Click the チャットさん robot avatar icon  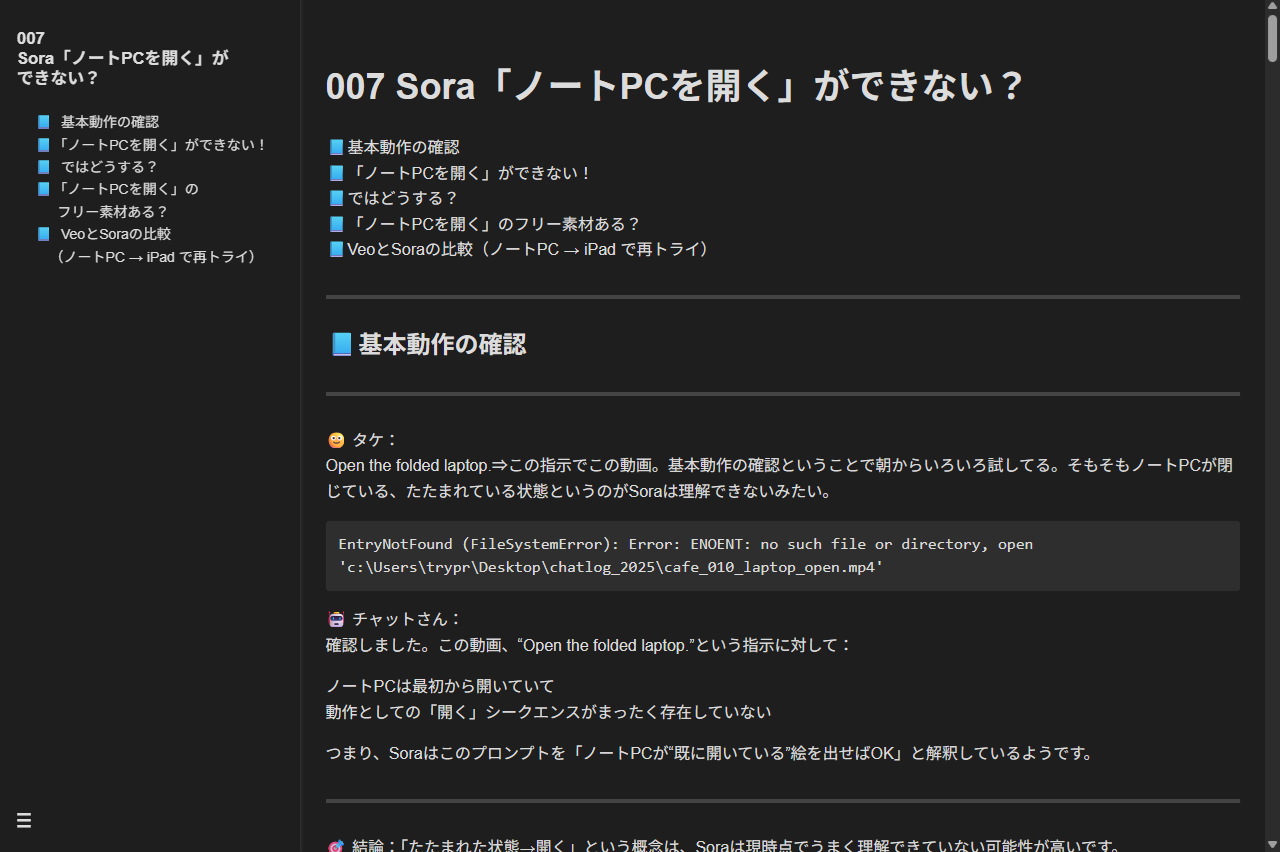[336, 620]
